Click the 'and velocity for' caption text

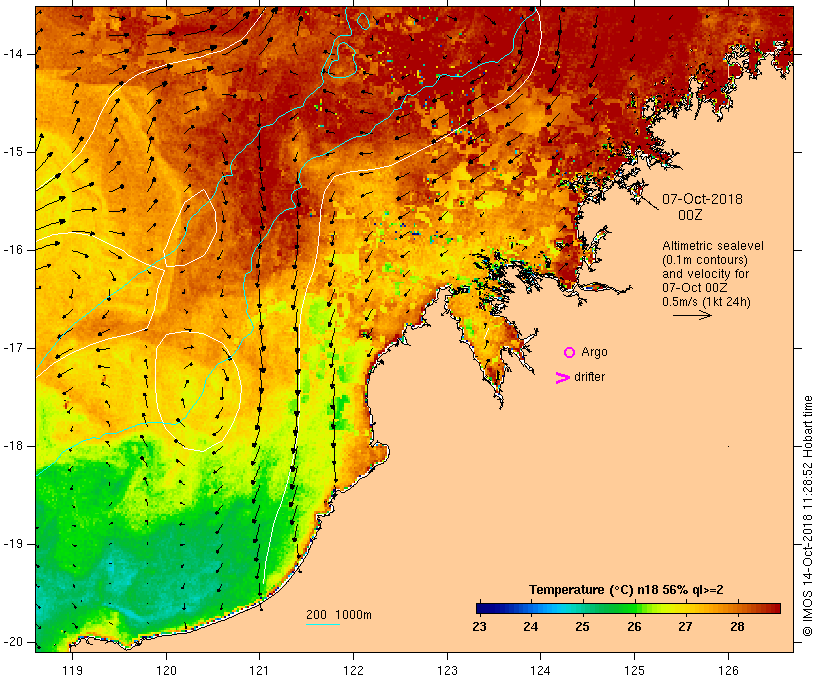coord(705,274)
